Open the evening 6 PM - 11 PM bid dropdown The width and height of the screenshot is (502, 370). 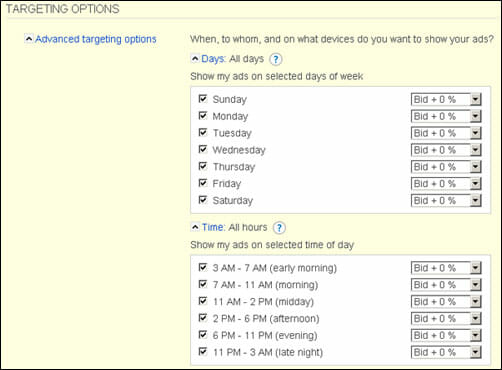[x=446, y=335]
